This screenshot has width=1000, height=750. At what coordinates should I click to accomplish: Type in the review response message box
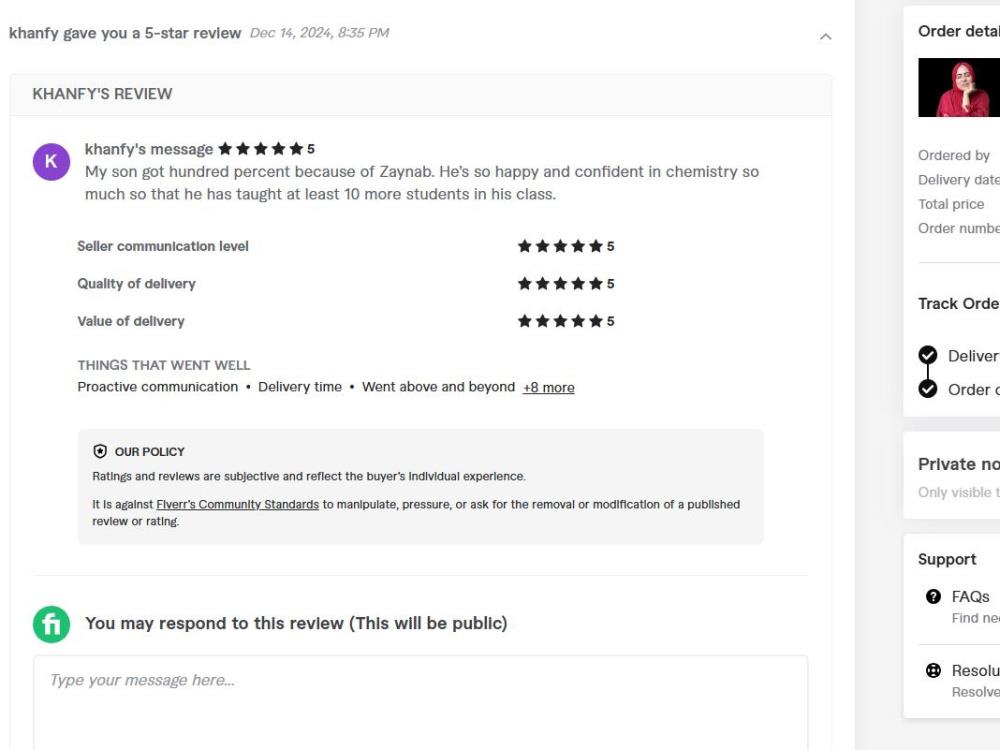[420, 700]
